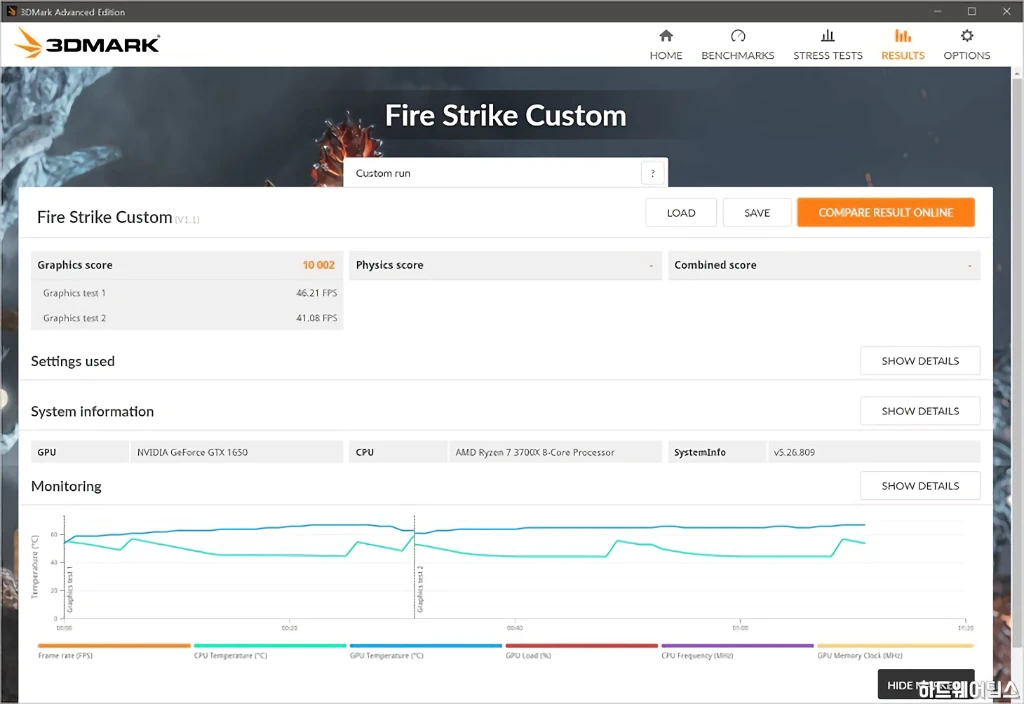Screen dimensions: 1024x704
Task: Click the Physics score label
Action: point(389,265)
